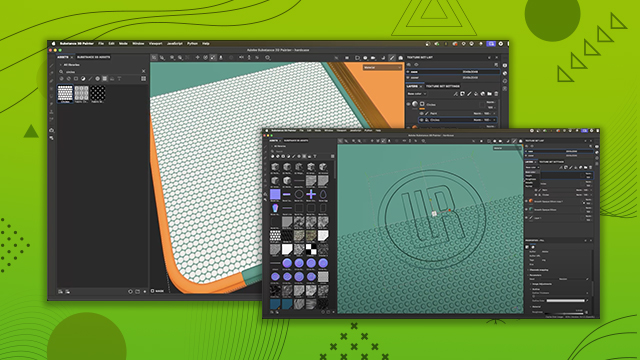Click the assets search field in back window
Image resolution: width=640 pixels, height=360 pixels.
coord(102,71)
